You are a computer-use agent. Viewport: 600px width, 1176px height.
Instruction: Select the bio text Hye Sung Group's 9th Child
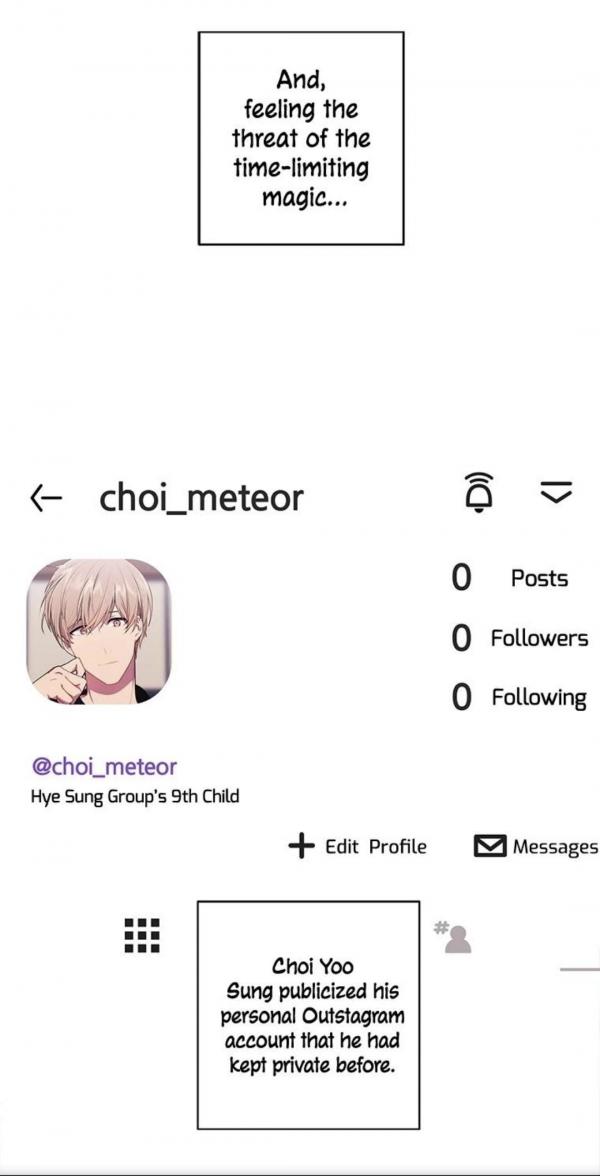pyautogui.click(x=135, y=796)
